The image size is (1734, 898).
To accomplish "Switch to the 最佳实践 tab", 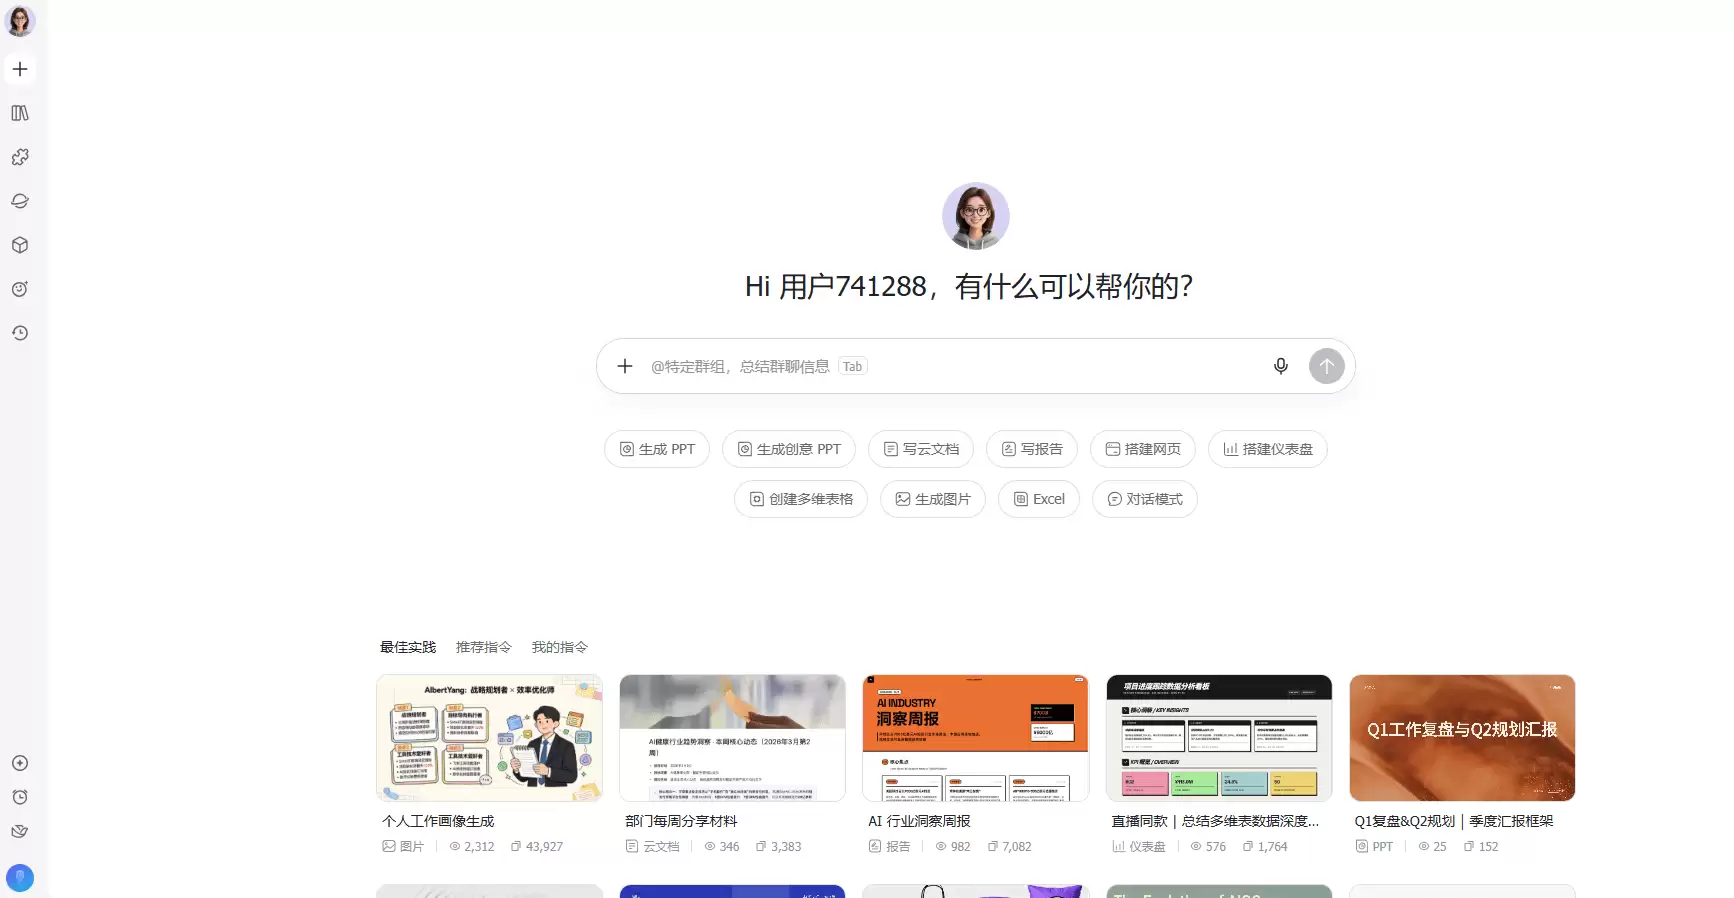I will coord(408,647).
